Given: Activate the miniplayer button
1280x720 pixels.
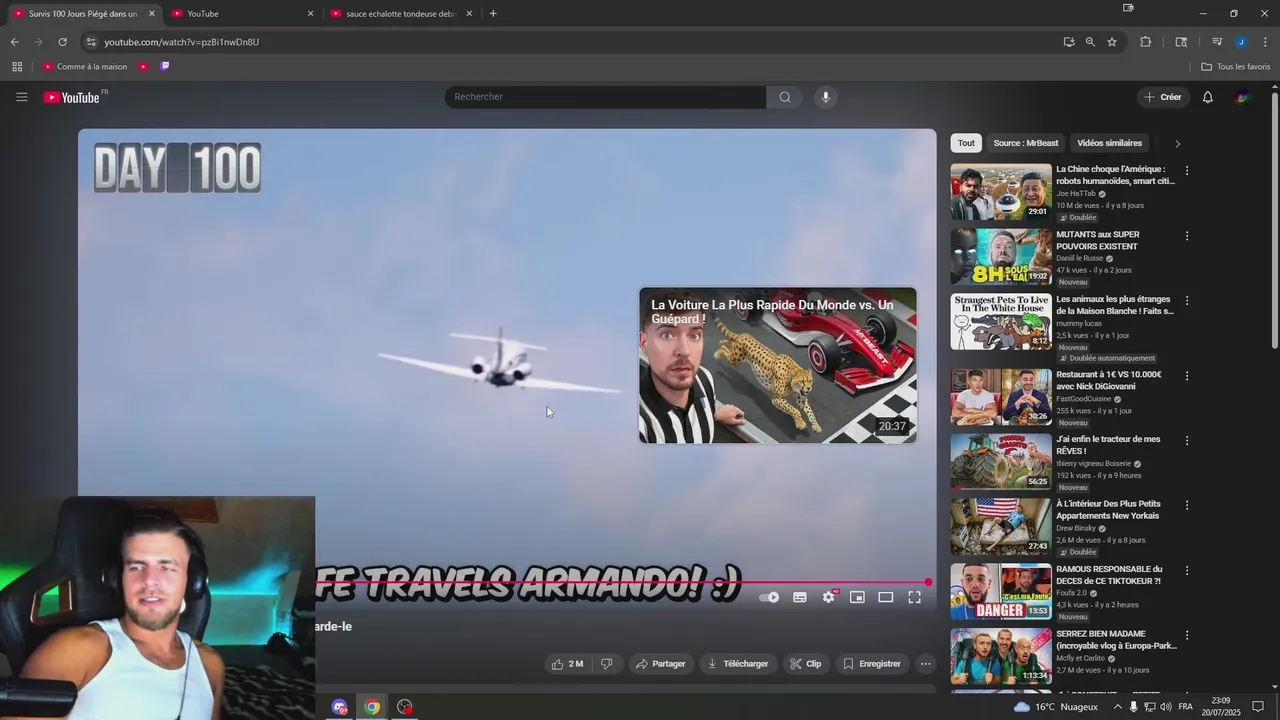Looking at the screenshot, I should [857, 597].
